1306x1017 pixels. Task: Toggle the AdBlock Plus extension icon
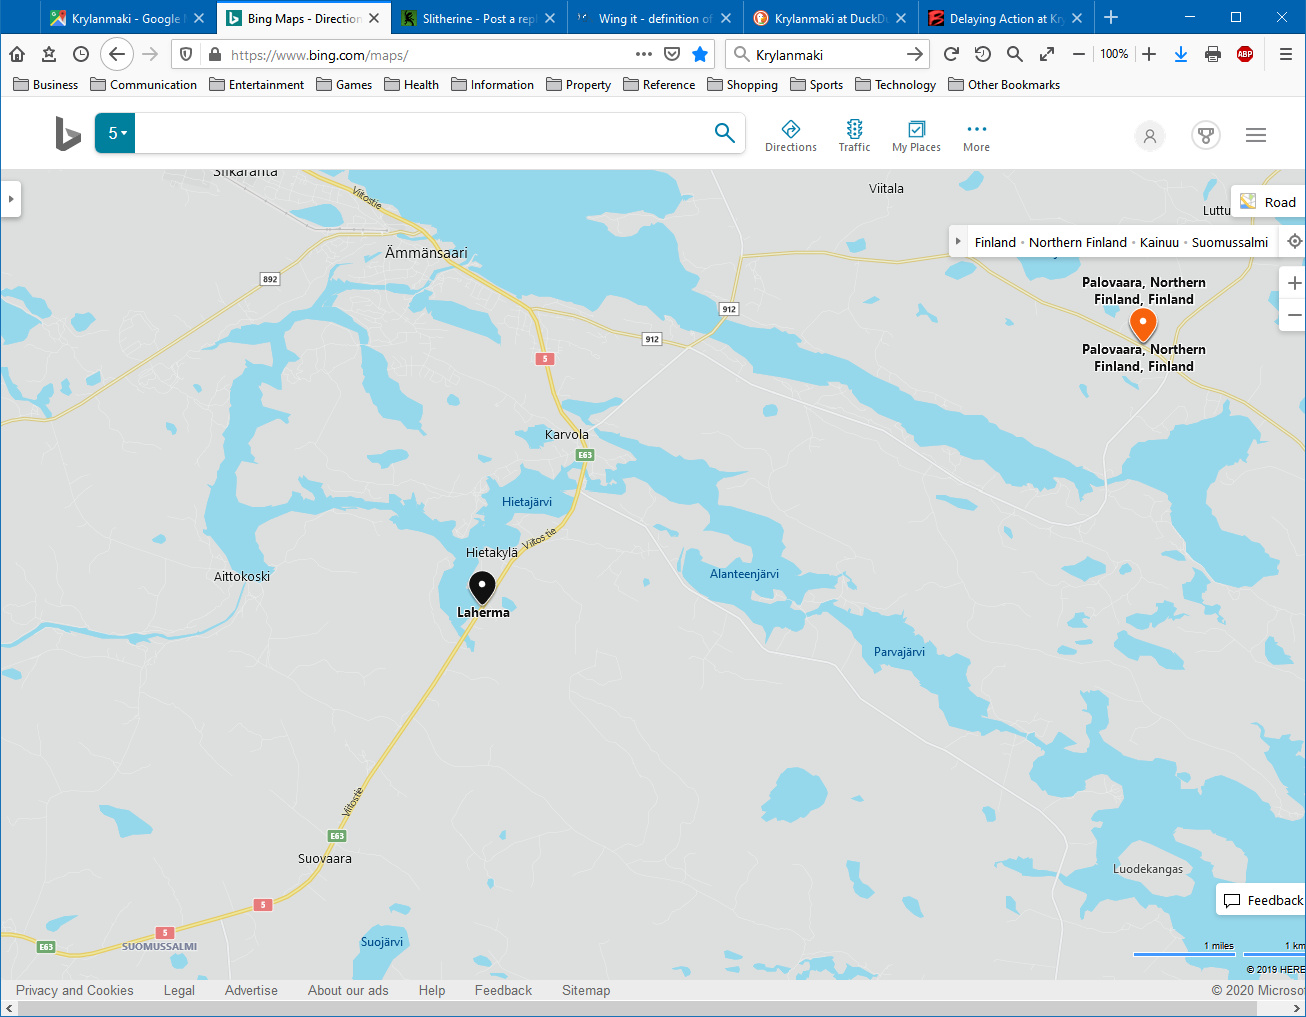(x=1245, y=54)
